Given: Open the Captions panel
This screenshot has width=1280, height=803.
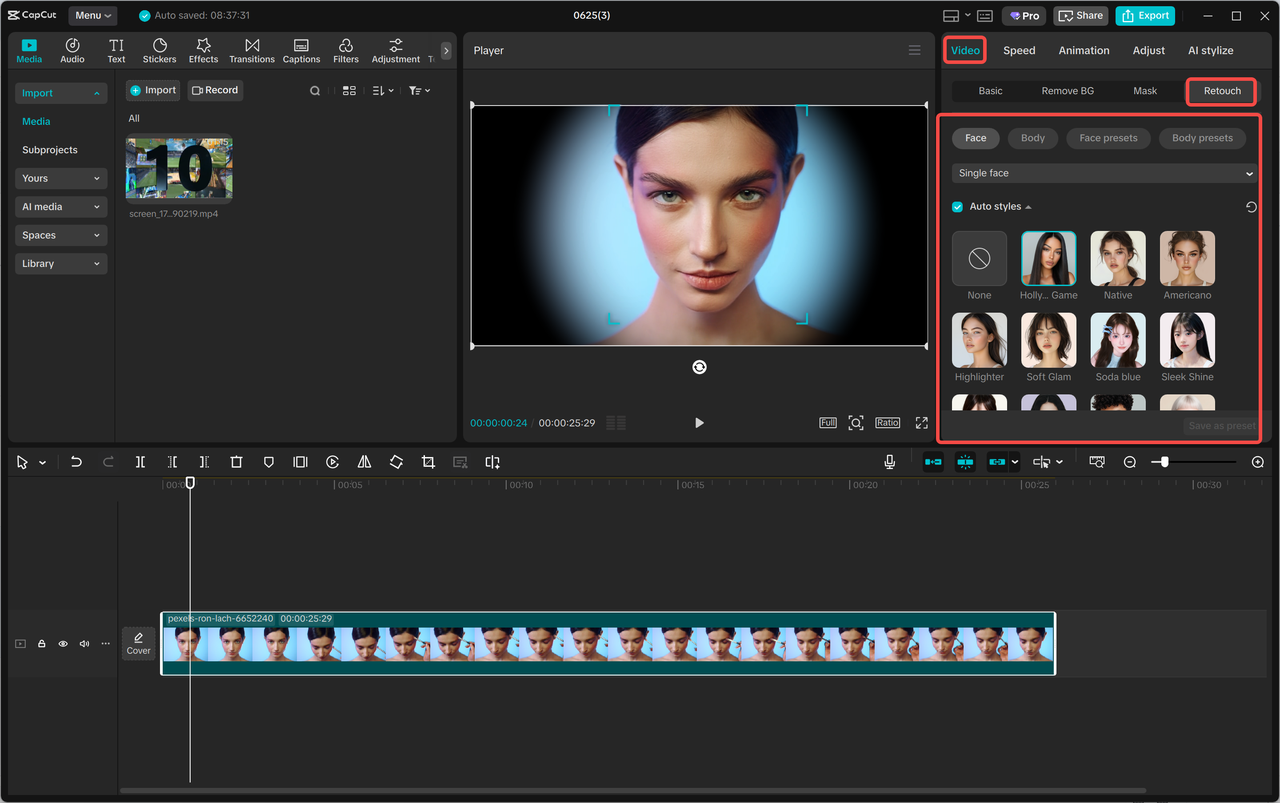Looking at the screenshot, I should (301, 50).
